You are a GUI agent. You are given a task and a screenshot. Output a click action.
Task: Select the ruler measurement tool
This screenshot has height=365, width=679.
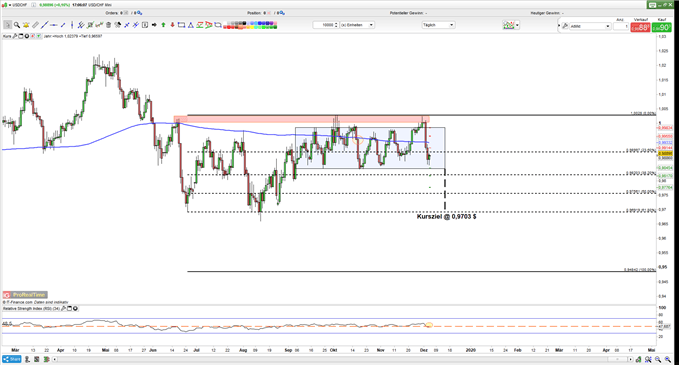(x=35, y=25)
